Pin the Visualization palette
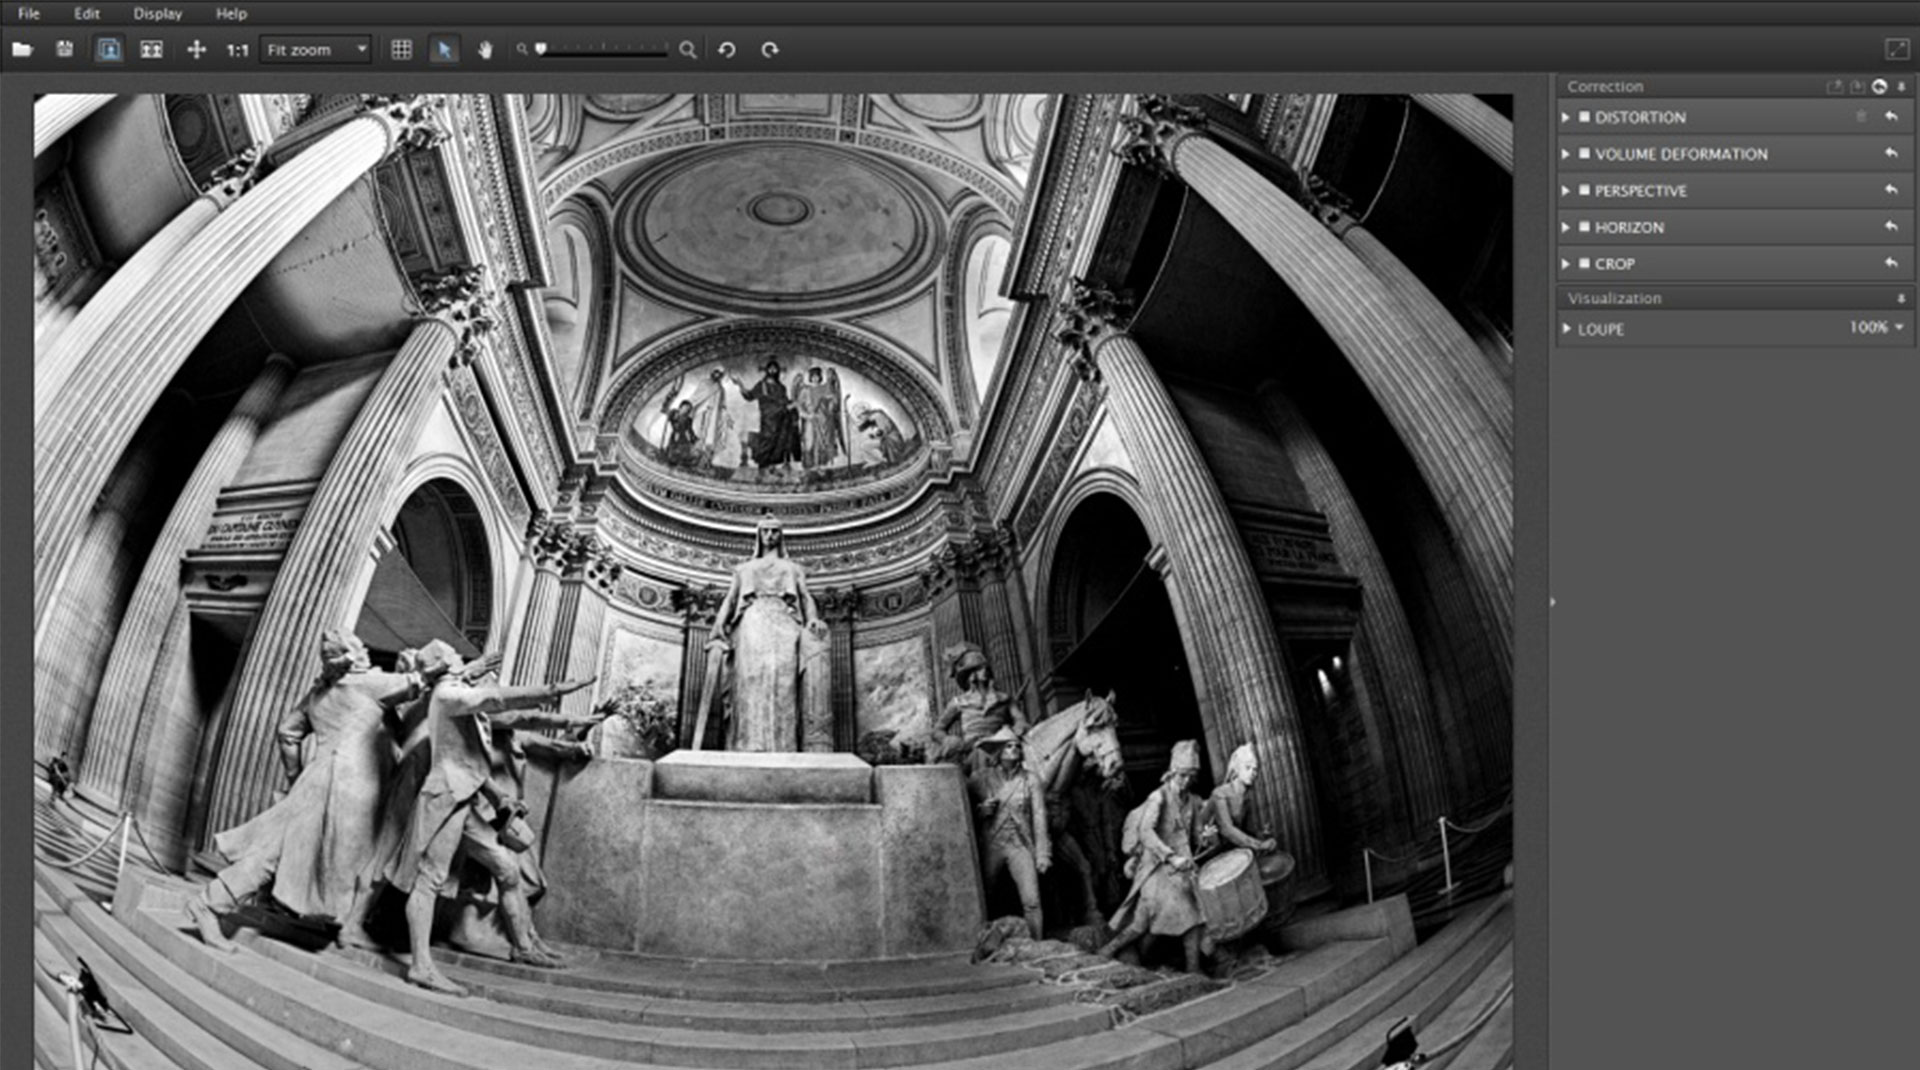Viewport: 1920px width, 1070px height. pyautogui.click(x=1901, y=298)
